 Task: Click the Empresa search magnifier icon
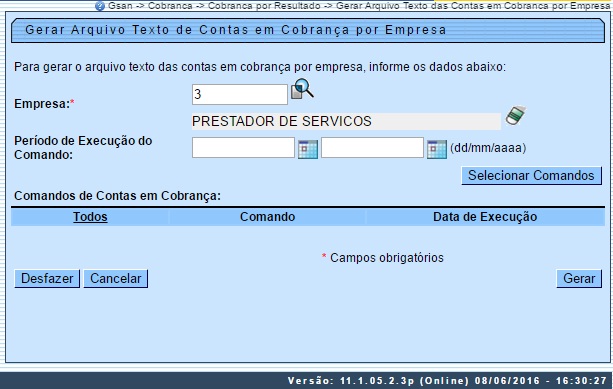coord(302,89)
